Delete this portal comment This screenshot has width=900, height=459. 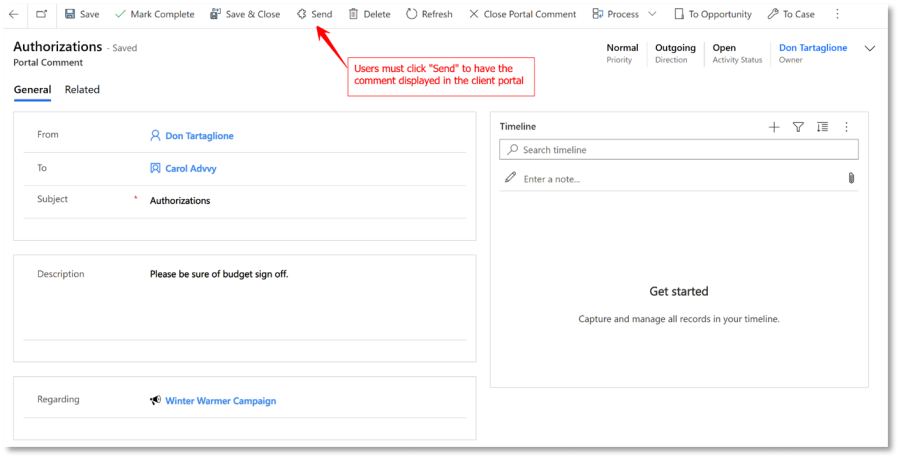tap(369, 14)
